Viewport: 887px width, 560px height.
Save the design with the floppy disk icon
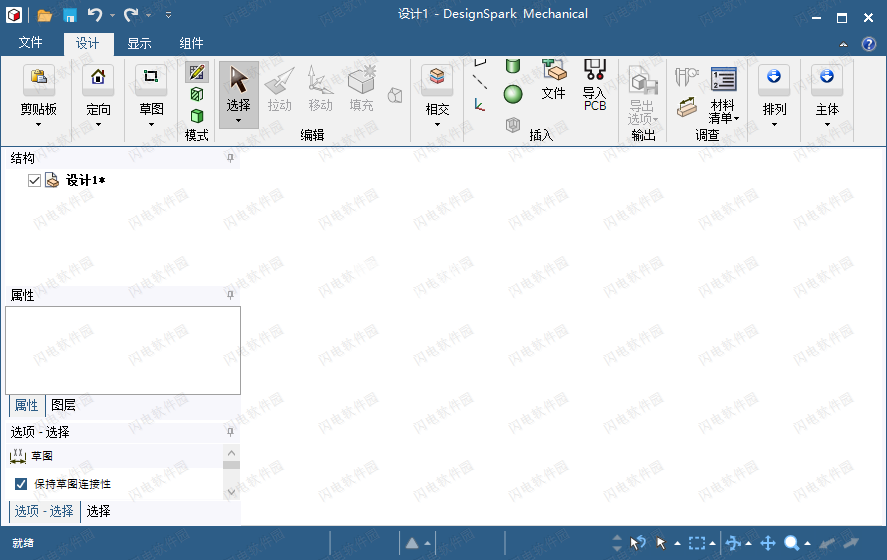70,15
